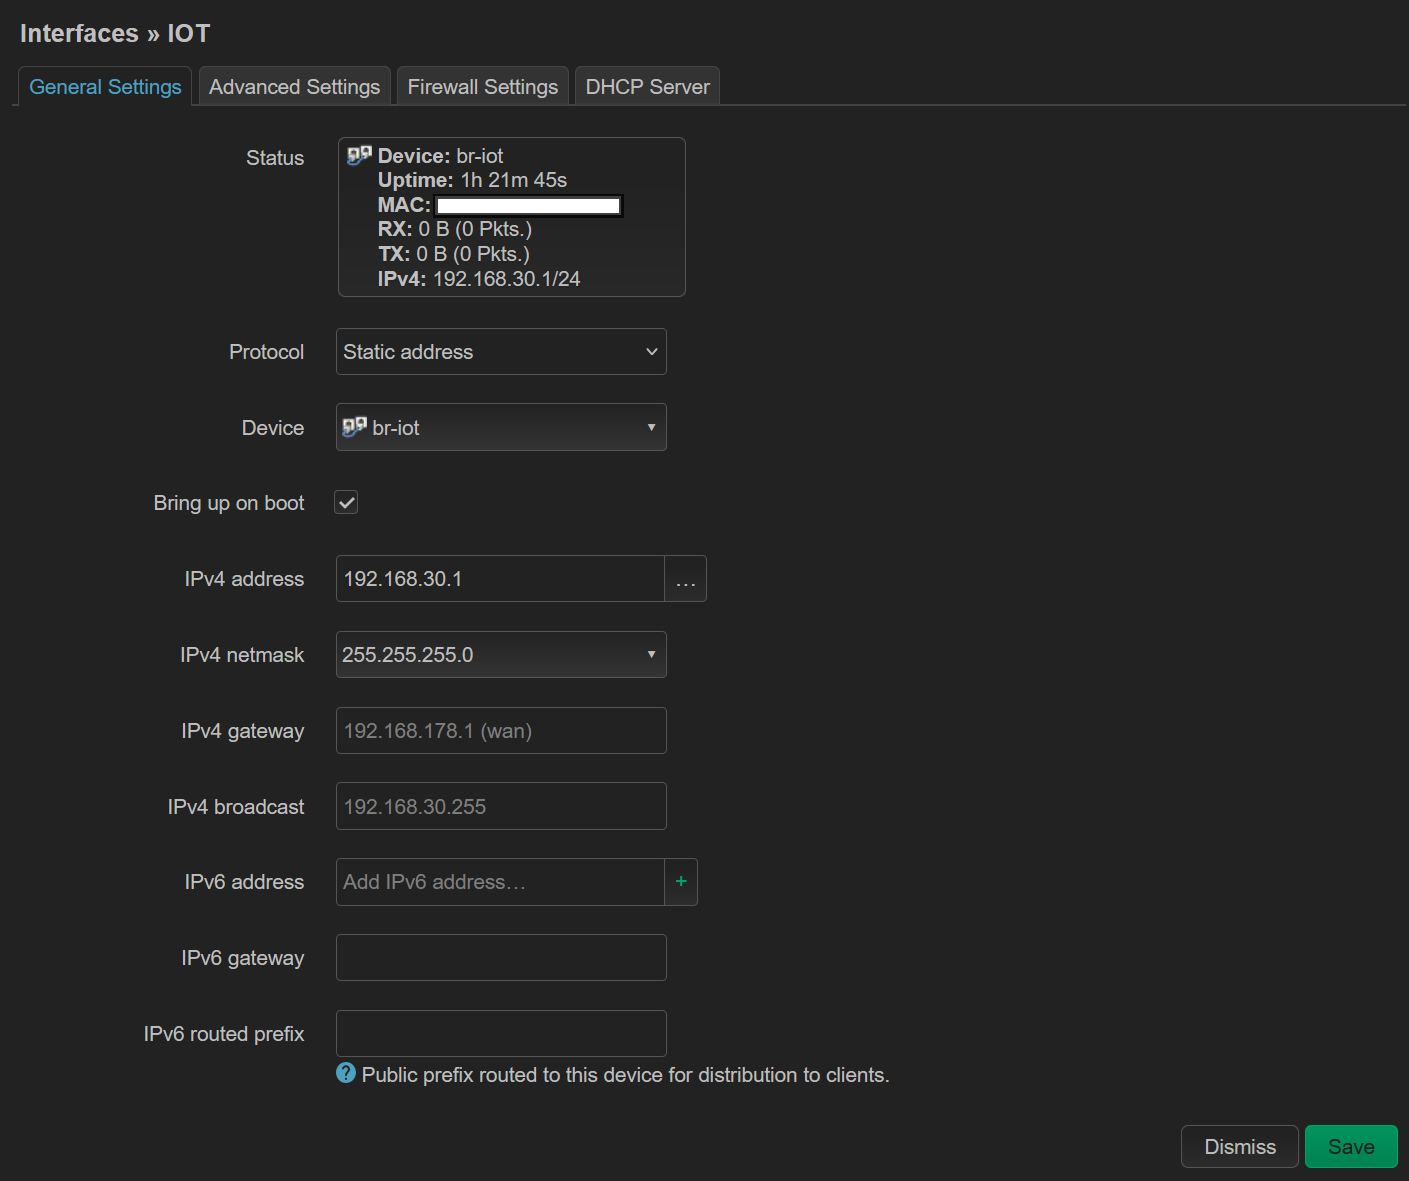Click the br-iot bridge icon in Device field
Viewport: 1409px width, 1181px height.
[355, 425]
